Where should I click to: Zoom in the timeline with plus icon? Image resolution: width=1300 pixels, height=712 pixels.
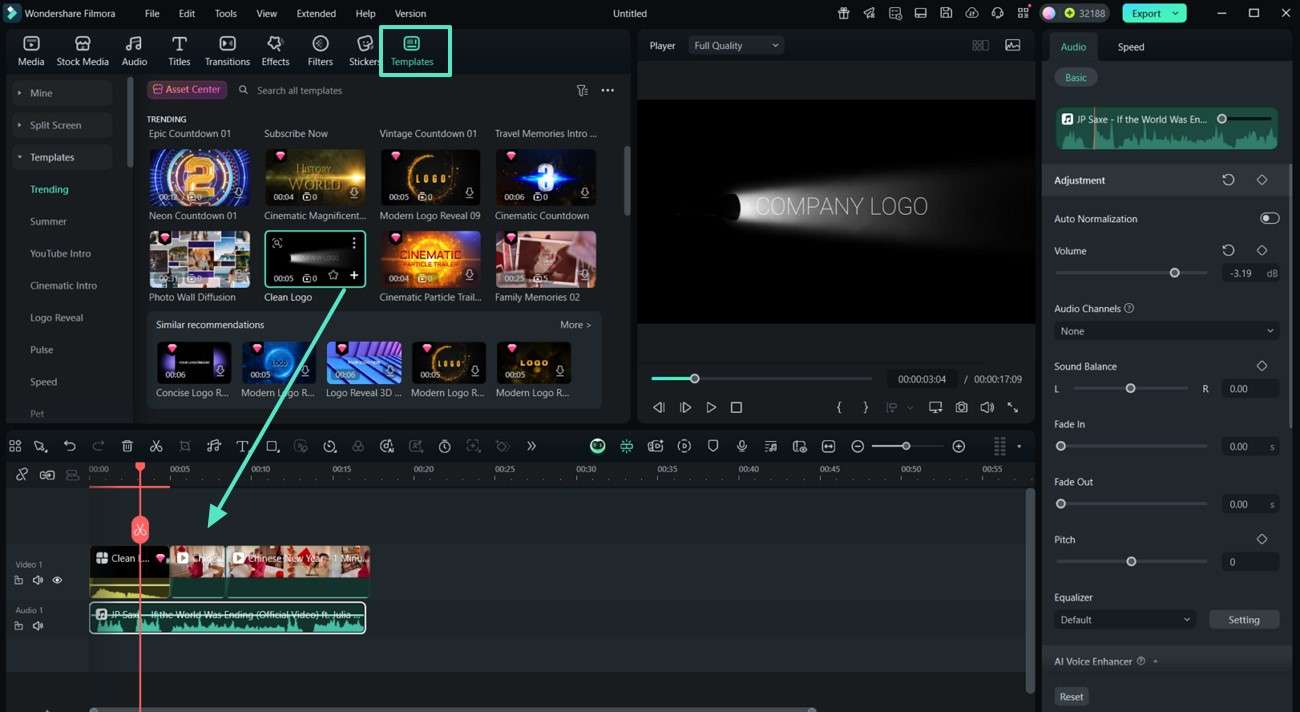click(x=958, y=446)
